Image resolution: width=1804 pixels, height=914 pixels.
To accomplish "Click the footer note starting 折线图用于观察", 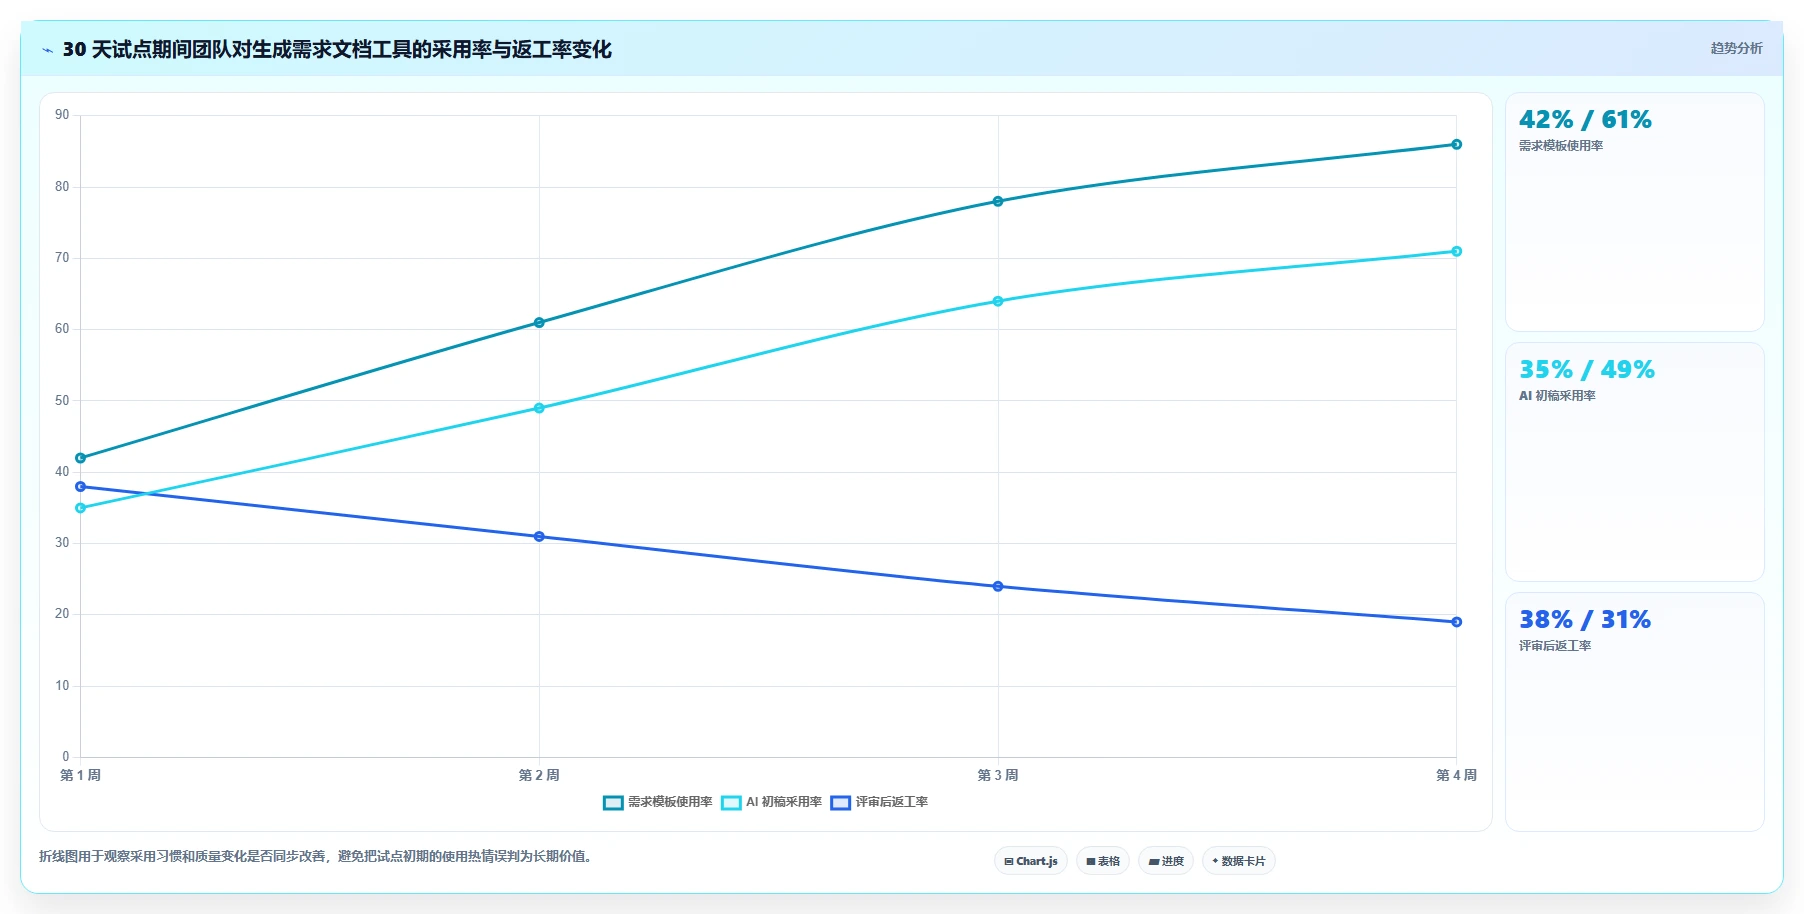I will point(316,856).
